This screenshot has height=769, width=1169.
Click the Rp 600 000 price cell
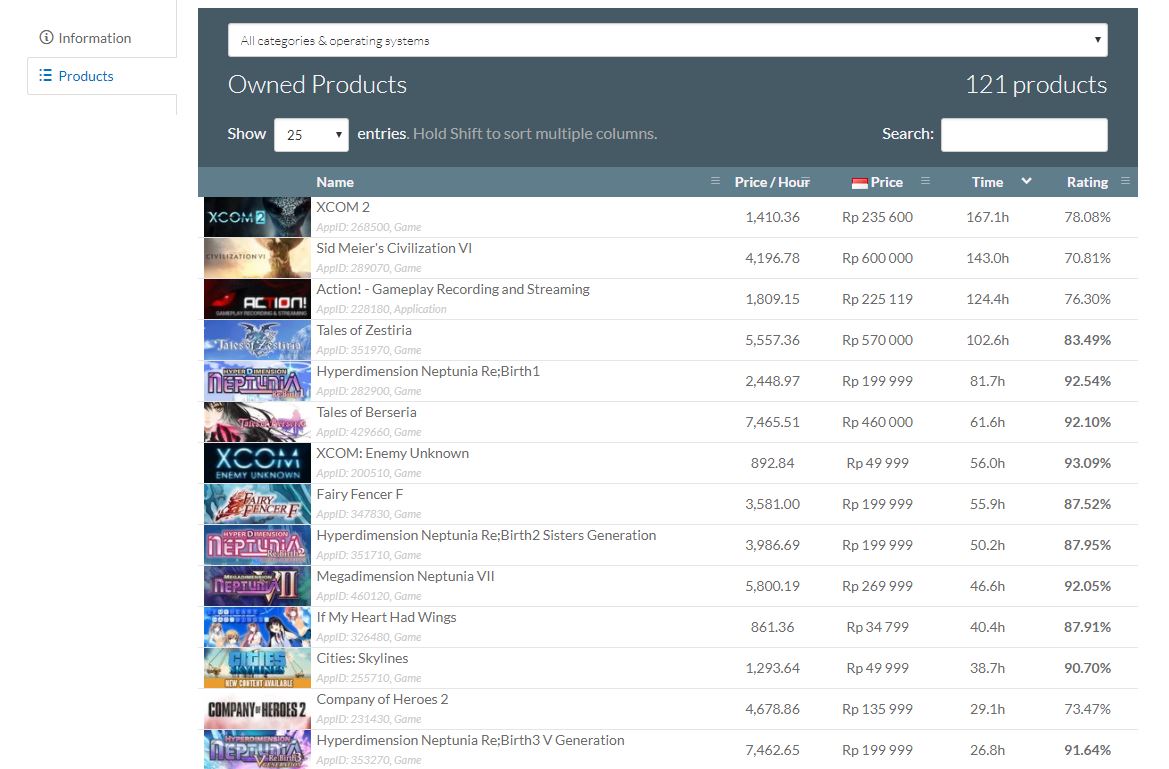coord(877,258)
